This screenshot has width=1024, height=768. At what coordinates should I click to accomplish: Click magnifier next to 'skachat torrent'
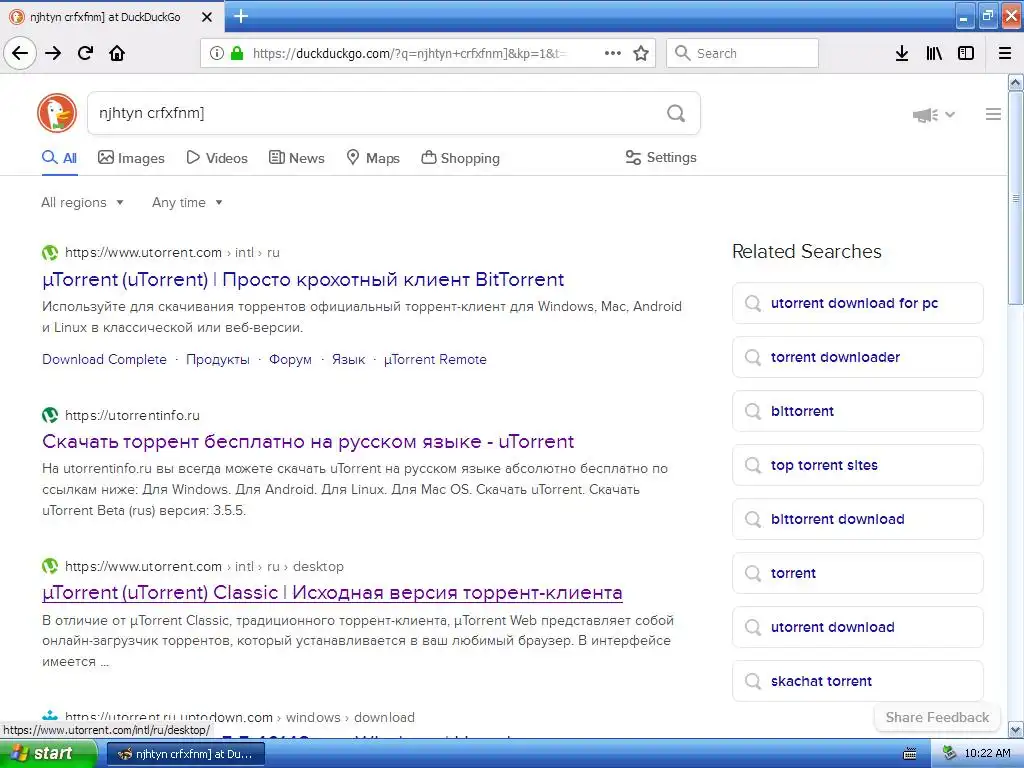[x=753, y=681]
